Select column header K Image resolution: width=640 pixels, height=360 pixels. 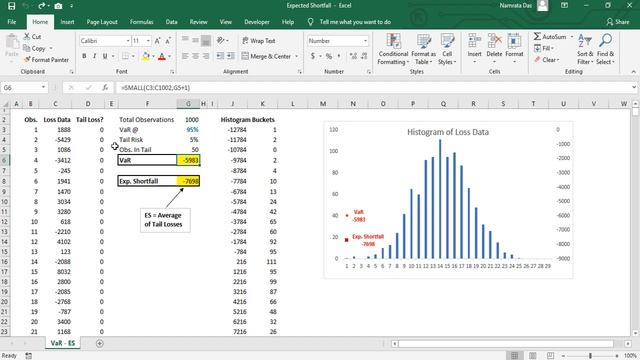tap(262, 104)
